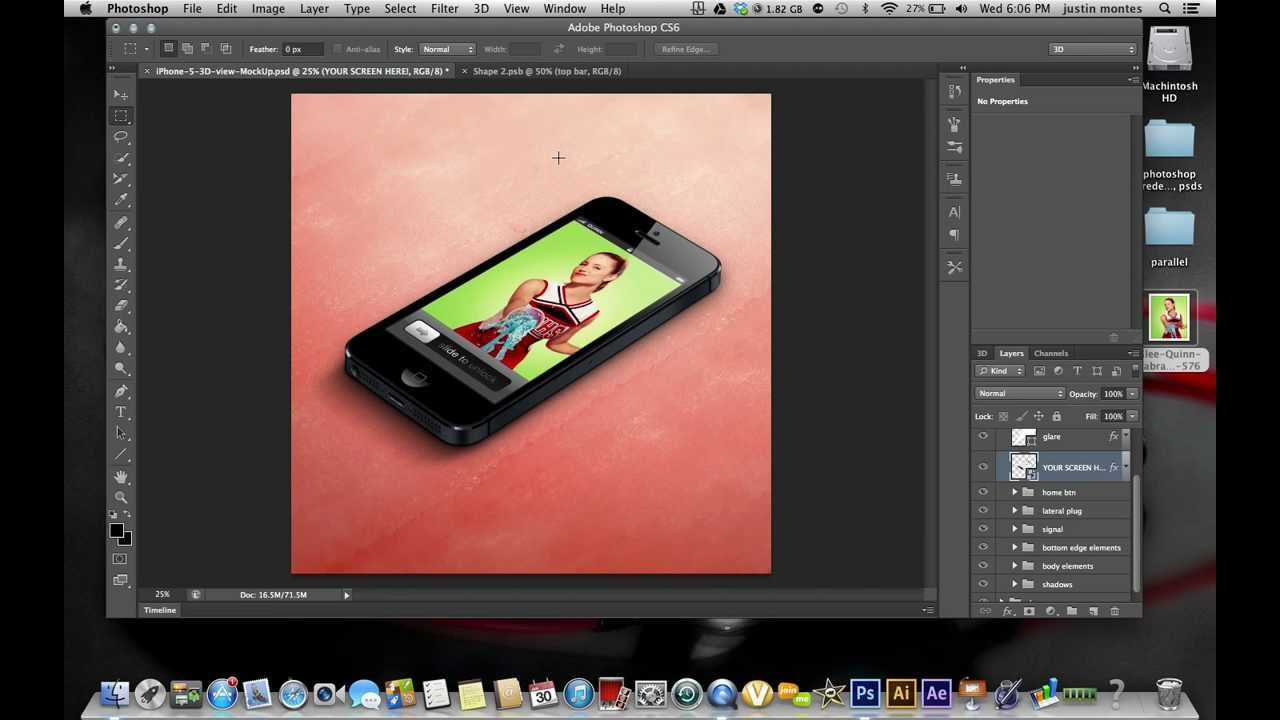Open the 3D workspace dropdown

[1094, 49]
